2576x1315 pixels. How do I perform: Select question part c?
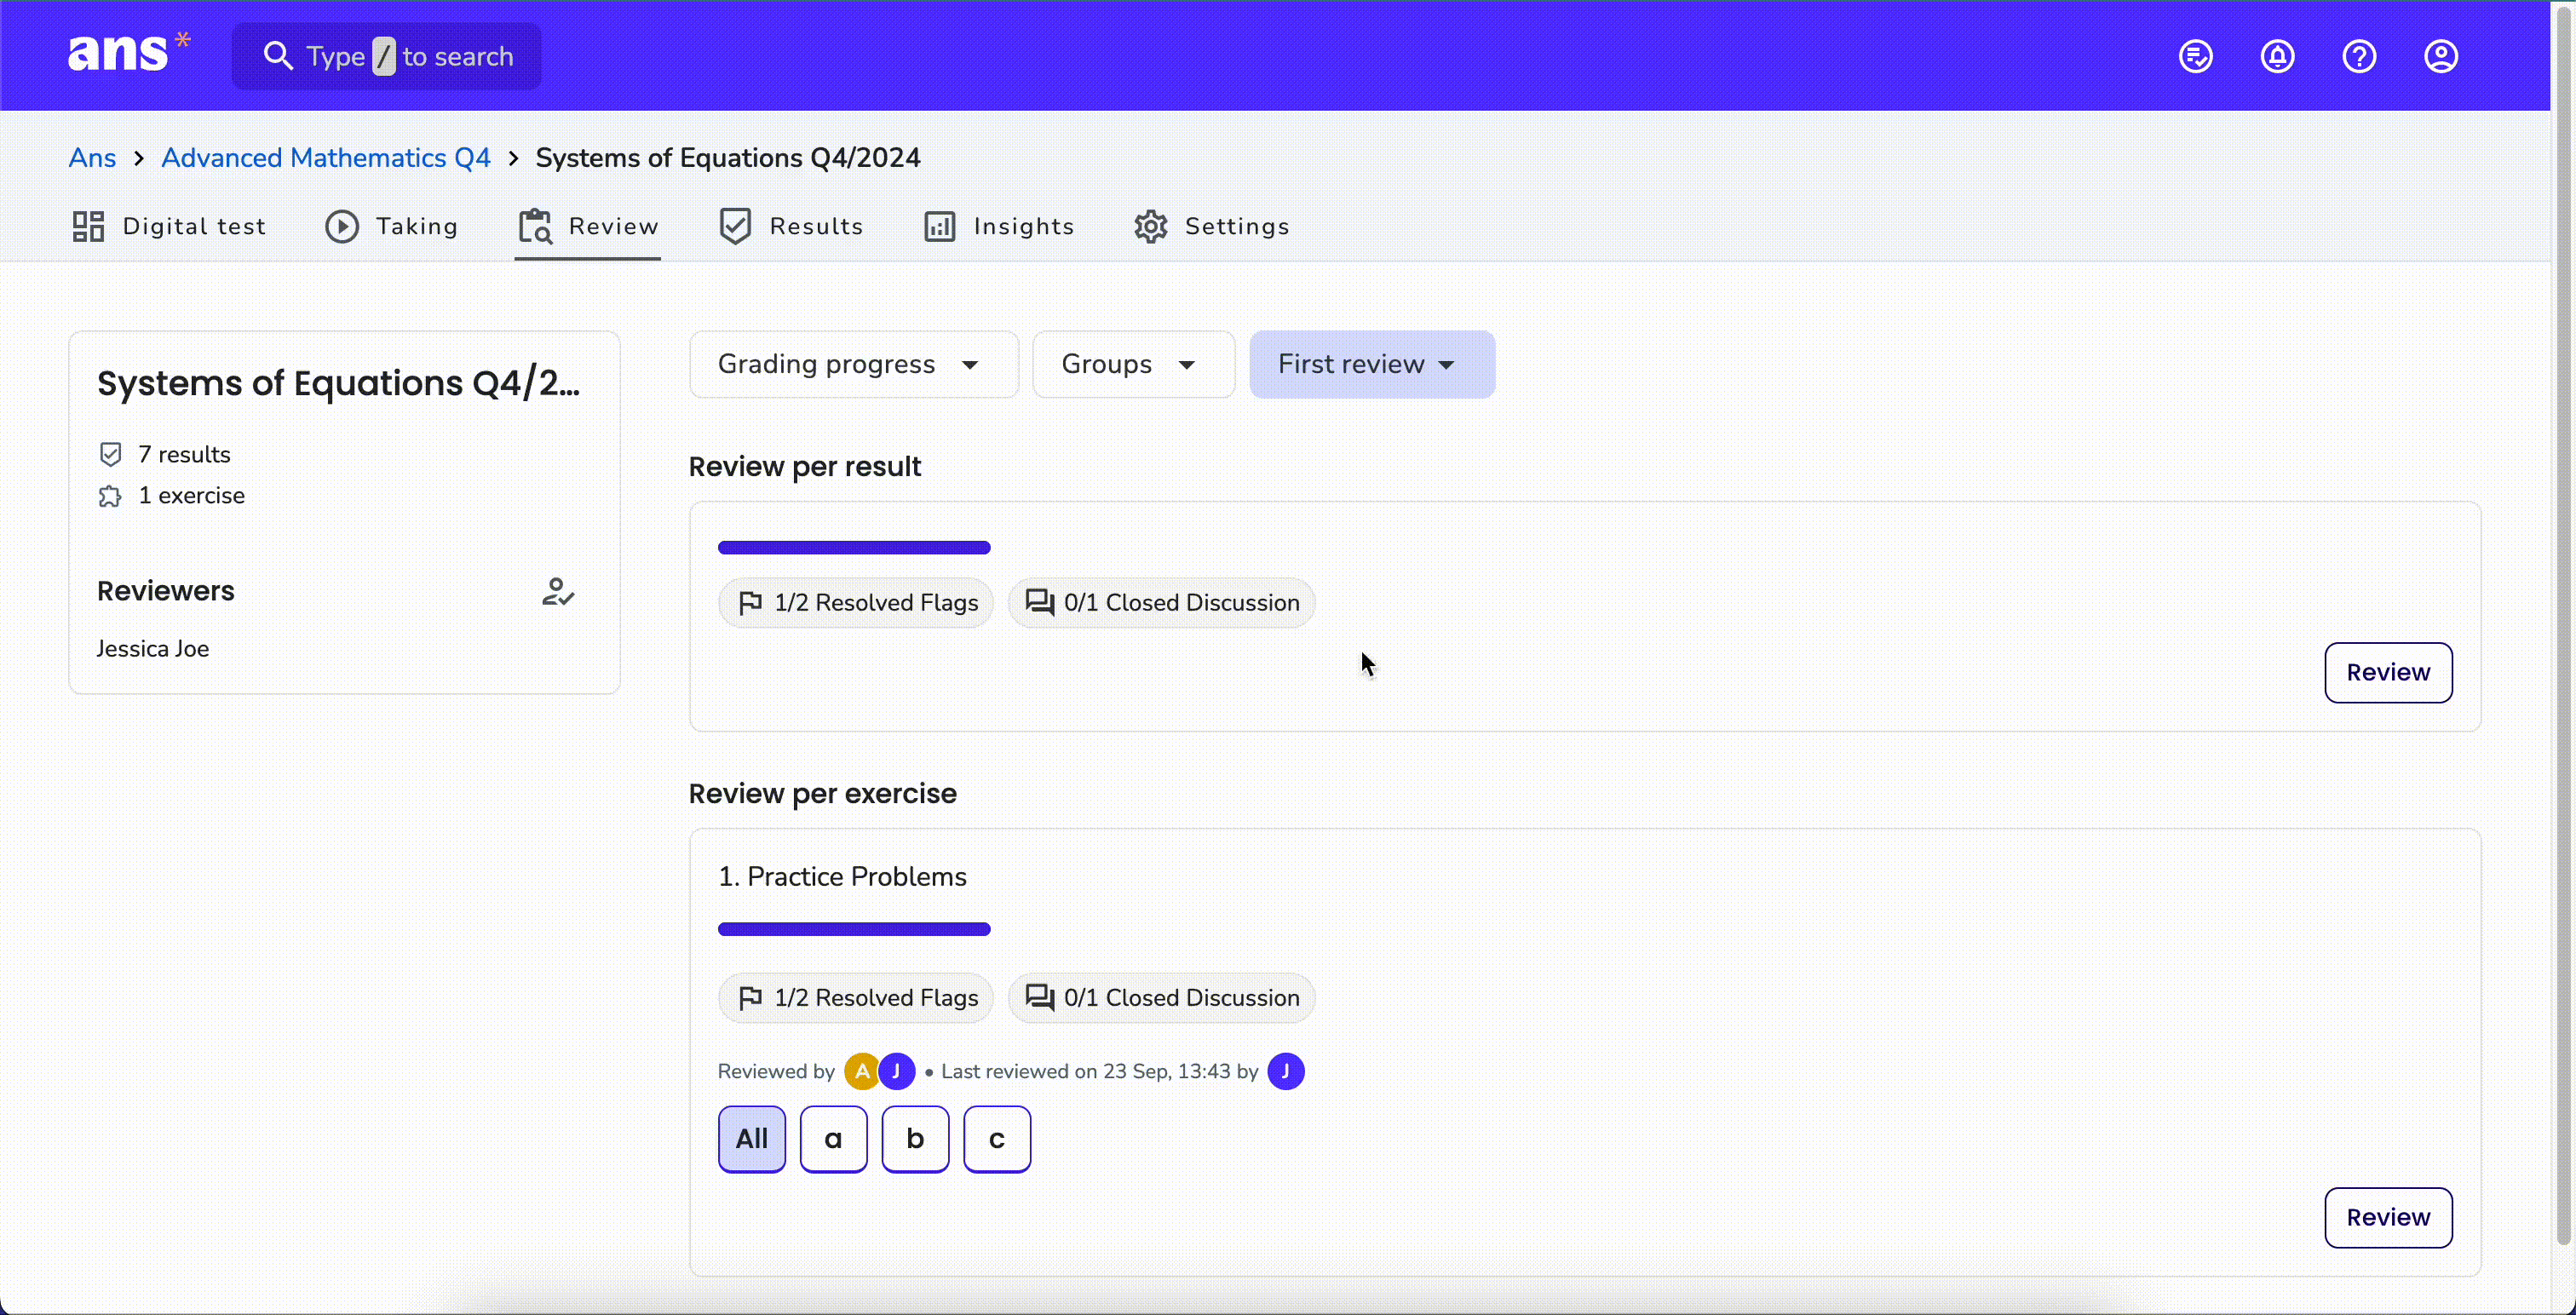[997, 1139]
